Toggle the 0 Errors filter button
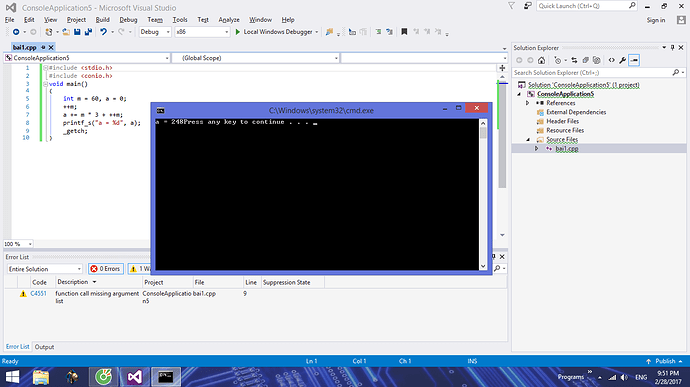 pos(106,269)
